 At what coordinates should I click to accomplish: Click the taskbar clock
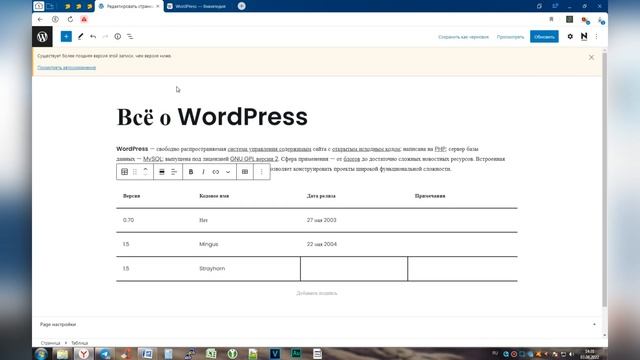point(589,354)
